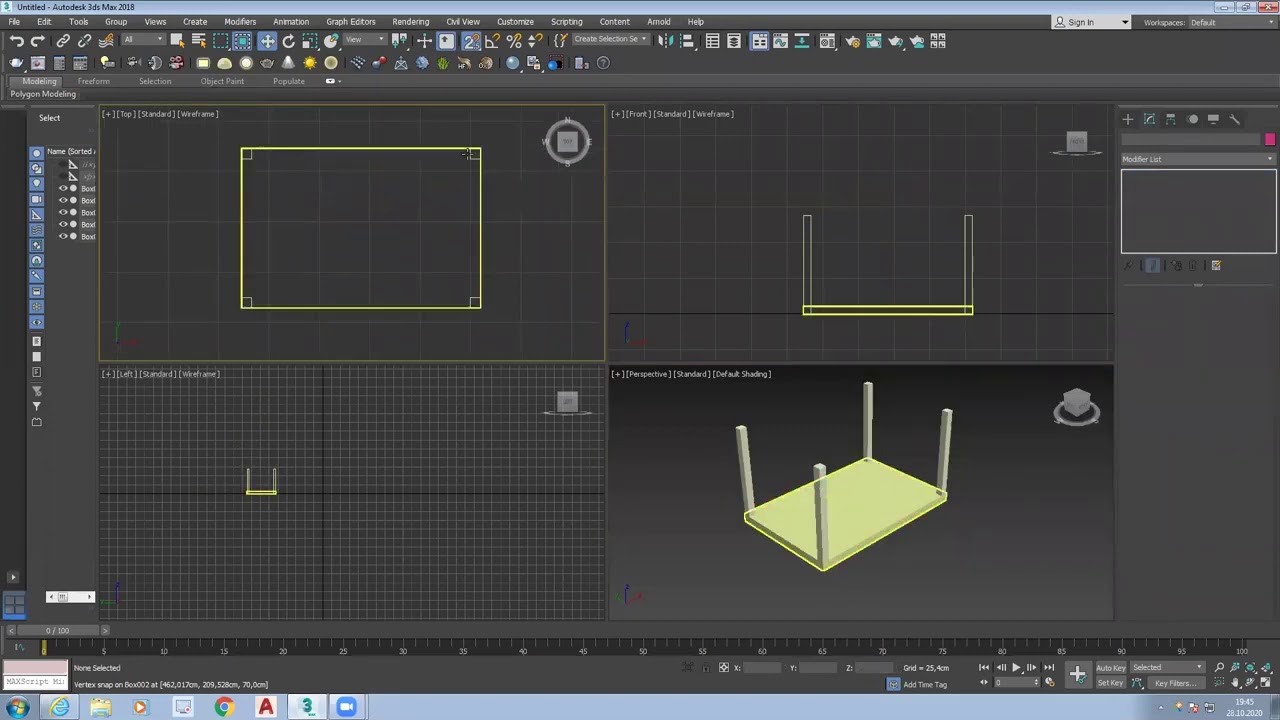Activate the Unlink Selection tool

84,41
